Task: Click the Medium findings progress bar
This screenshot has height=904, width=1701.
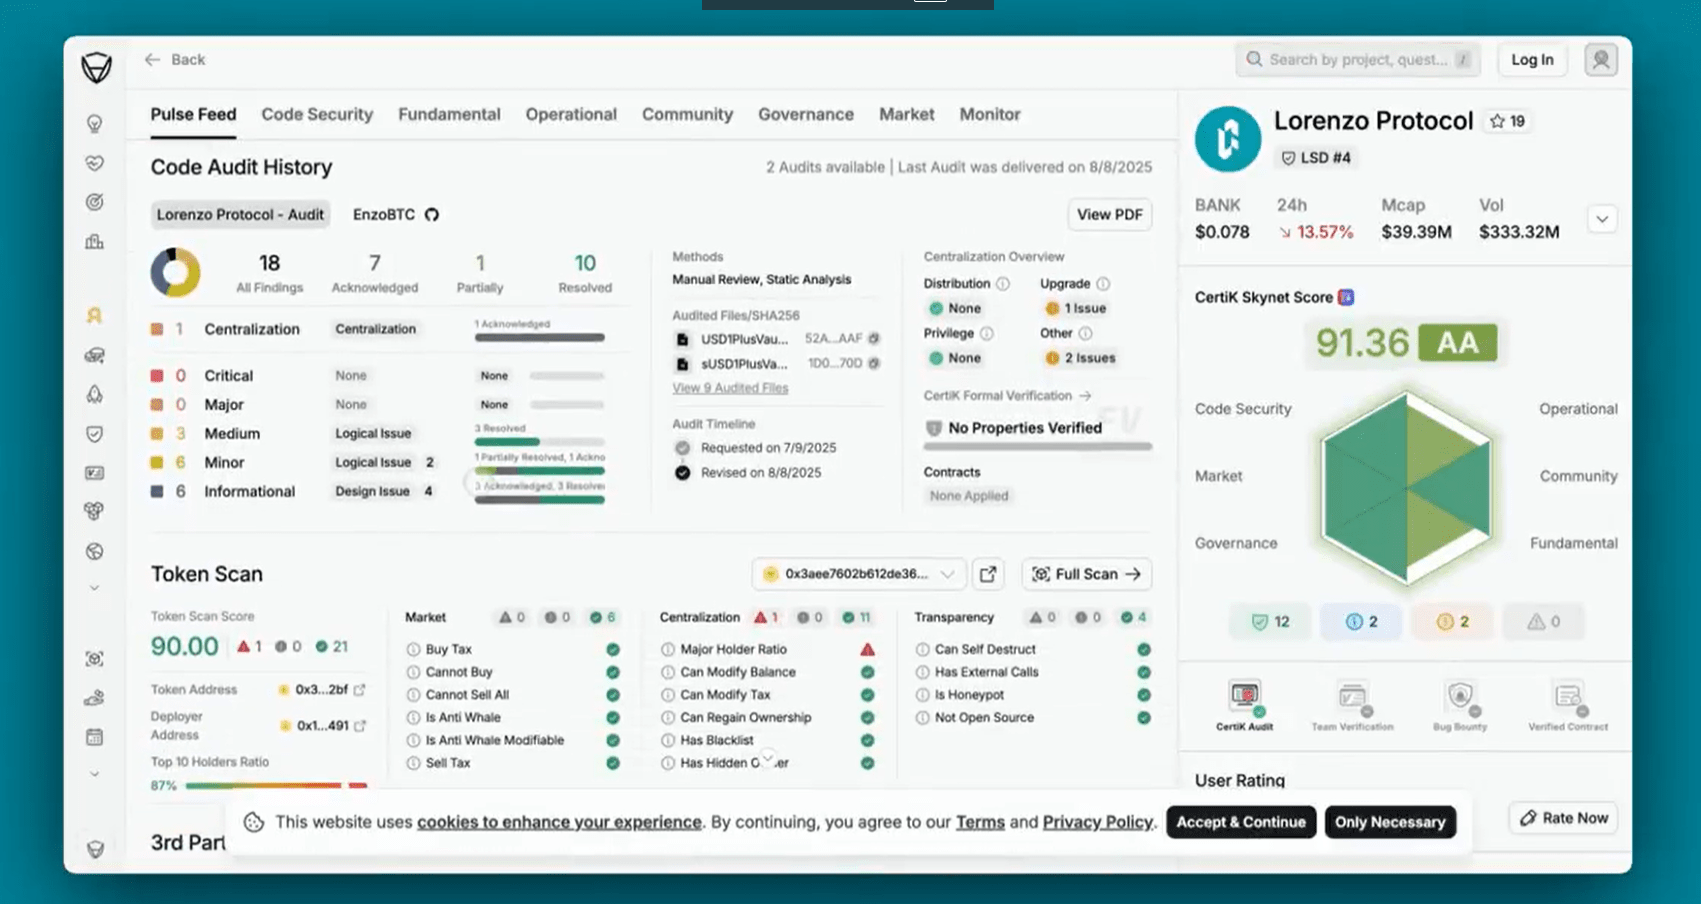Action: (540, 441)
